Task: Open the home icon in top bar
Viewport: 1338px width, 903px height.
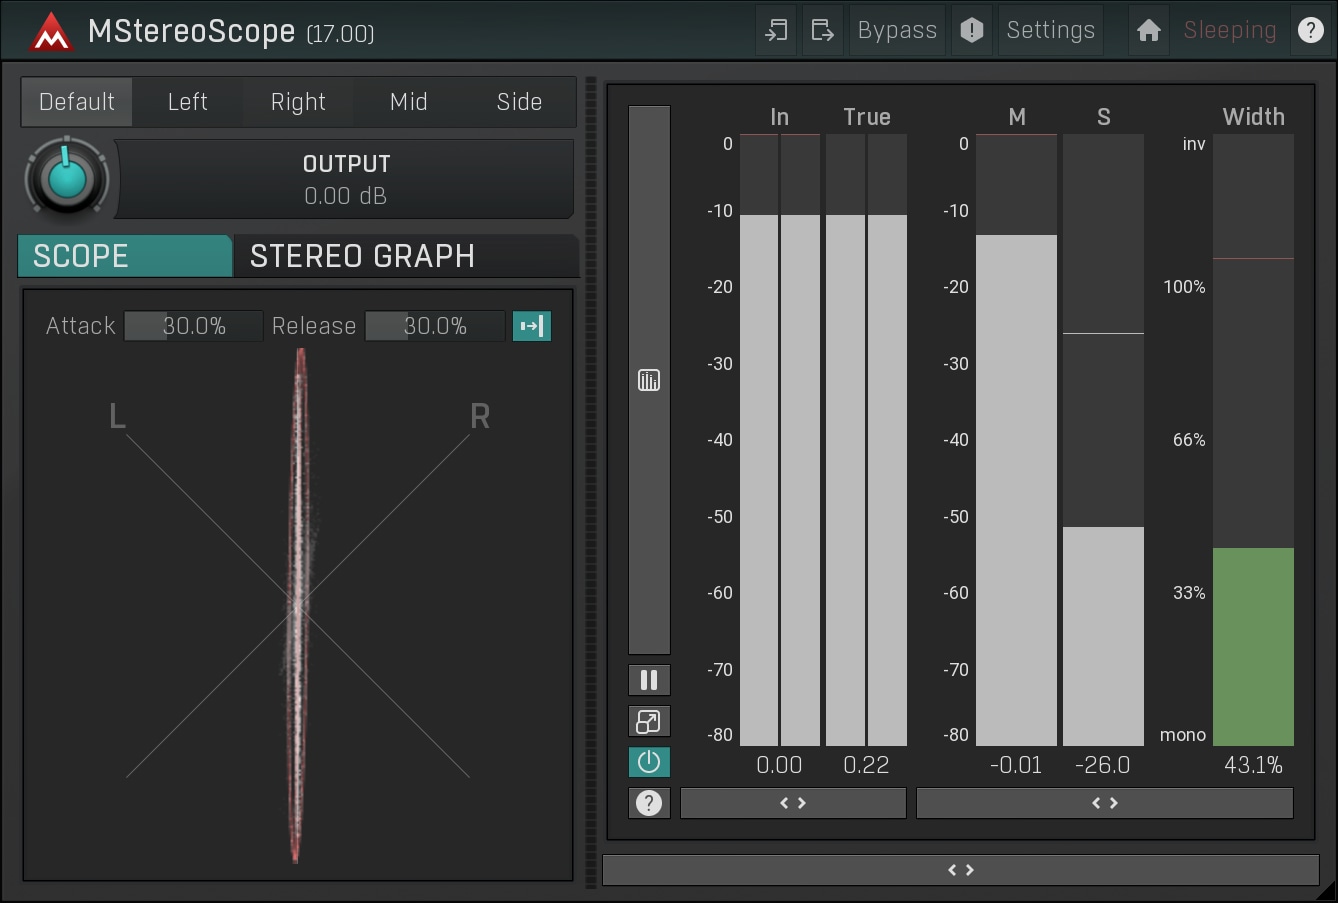Action: coord(1148,31)
